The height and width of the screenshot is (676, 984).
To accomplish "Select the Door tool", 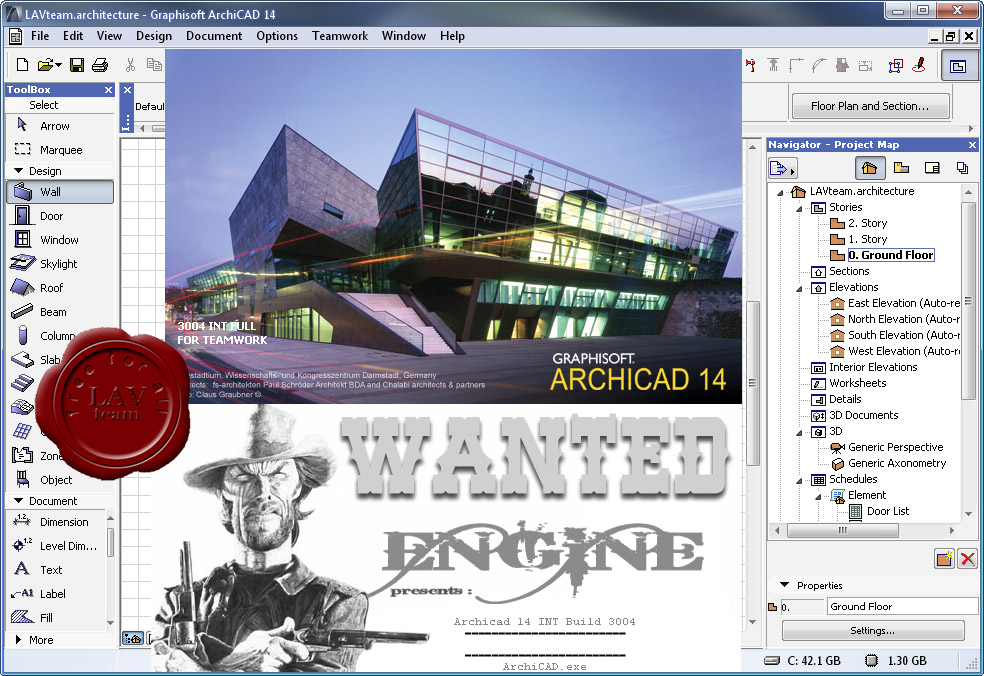I will pyautogui.click(x=60, y=216).
